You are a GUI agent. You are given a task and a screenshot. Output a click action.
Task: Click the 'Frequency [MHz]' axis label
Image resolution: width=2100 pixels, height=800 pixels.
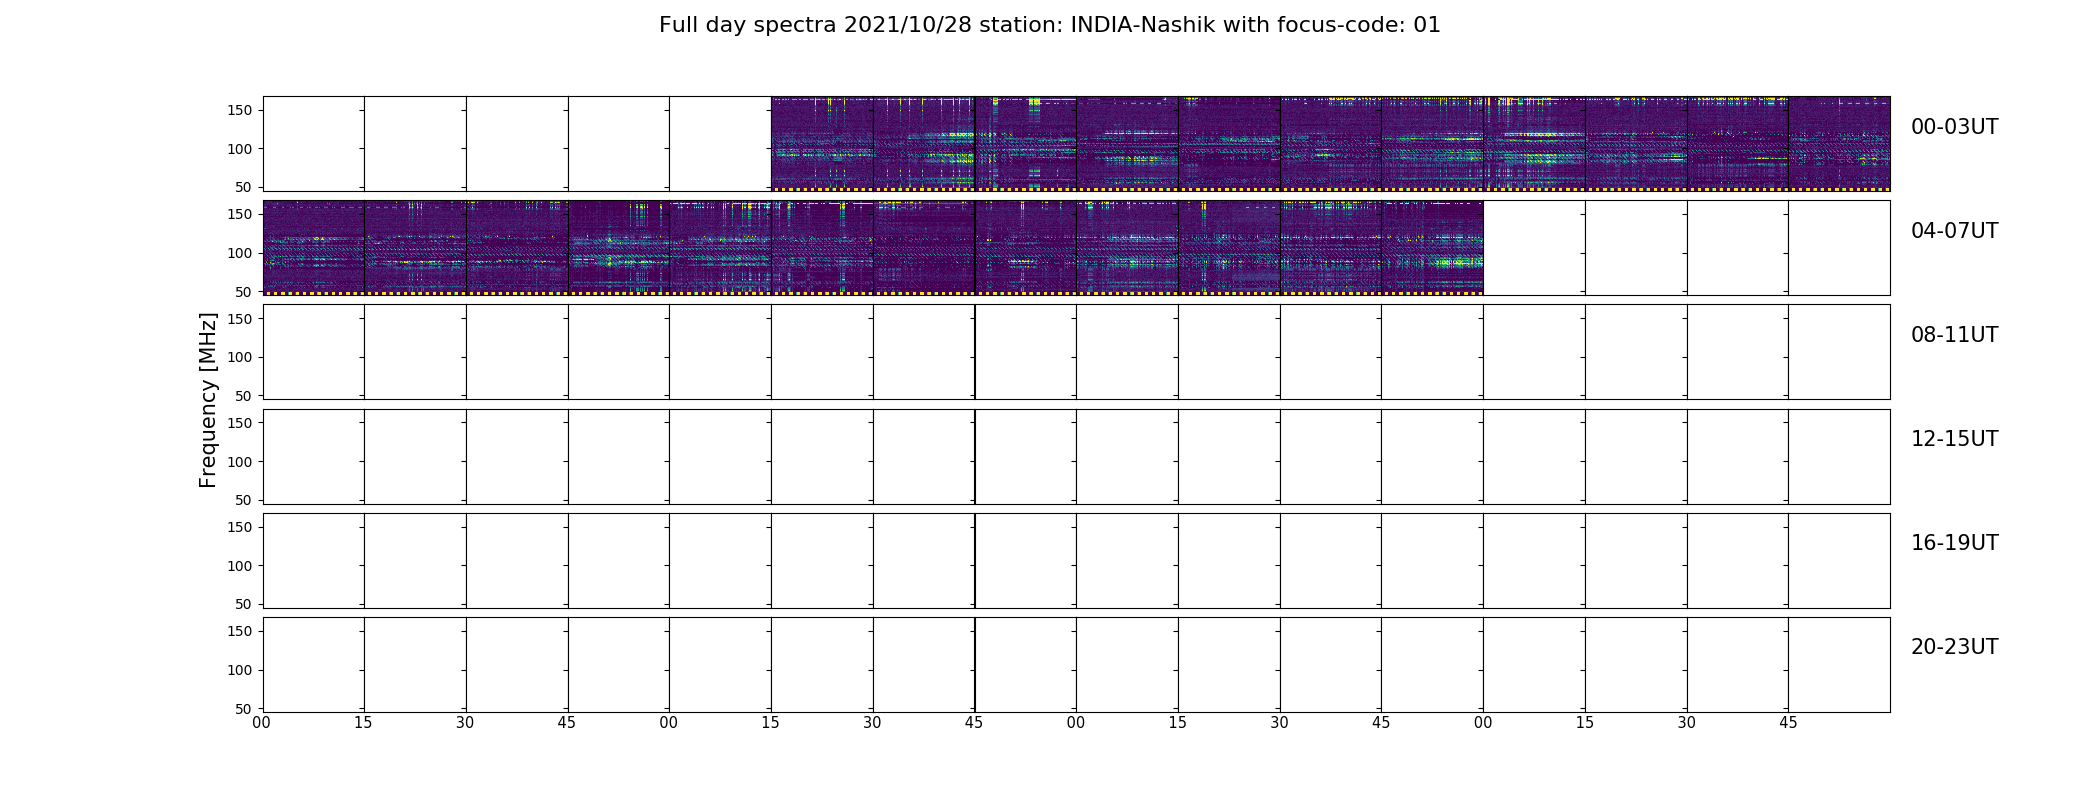pyautogui.click(x=208, y=400)
